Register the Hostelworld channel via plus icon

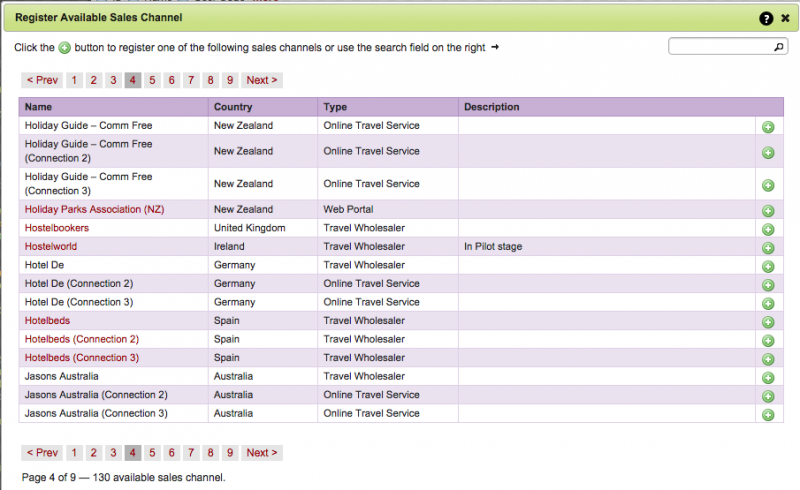click(x=768, y=248)
